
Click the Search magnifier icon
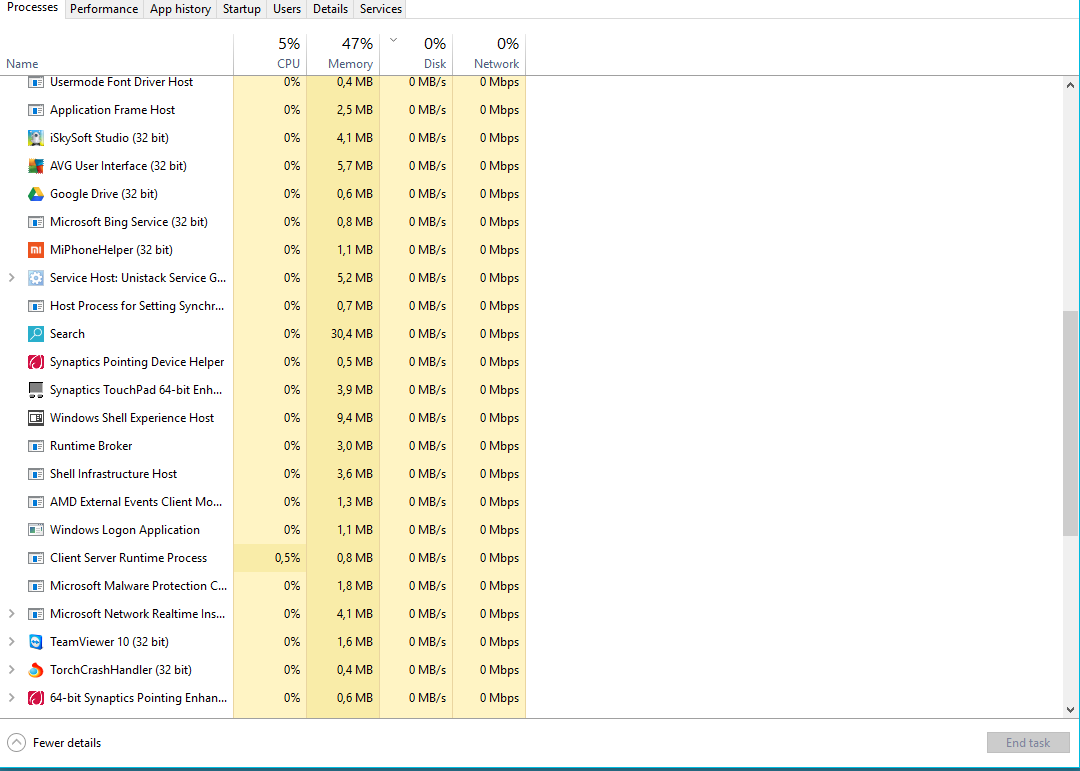click(36, 334)
